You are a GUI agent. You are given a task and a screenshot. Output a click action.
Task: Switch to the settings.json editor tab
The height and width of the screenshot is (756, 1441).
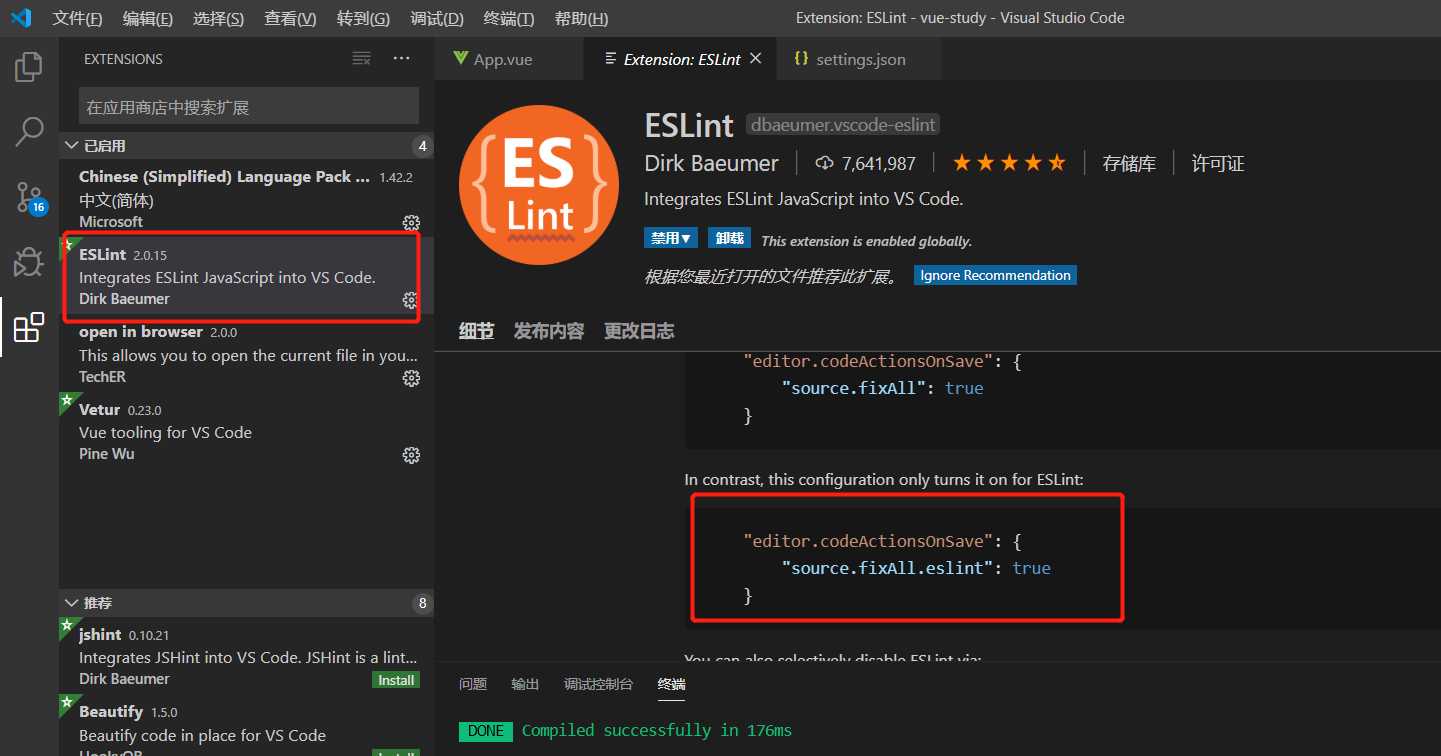point(860,59)
